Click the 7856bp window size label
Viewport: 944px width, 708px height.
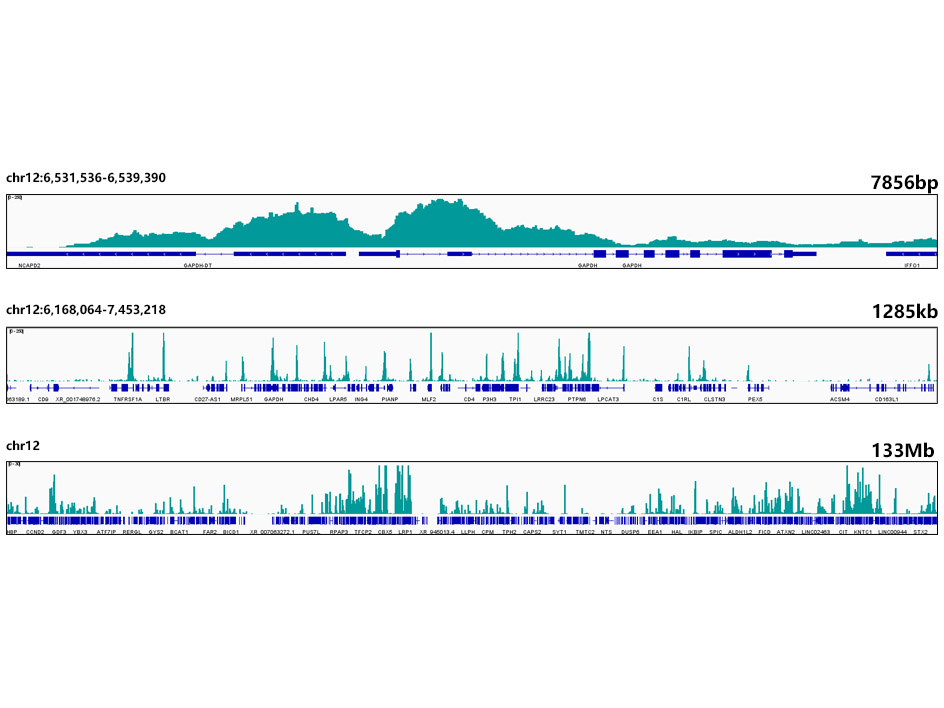(904, 181)
